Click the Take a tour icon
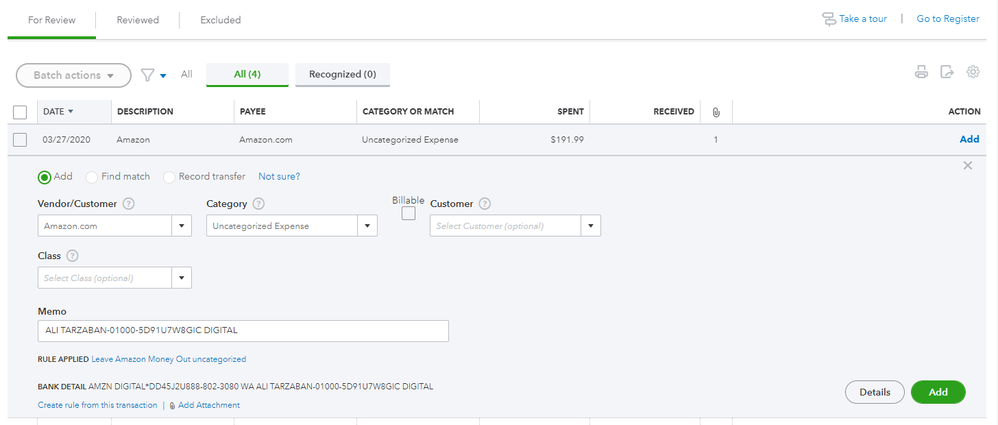 pos(829,19)
